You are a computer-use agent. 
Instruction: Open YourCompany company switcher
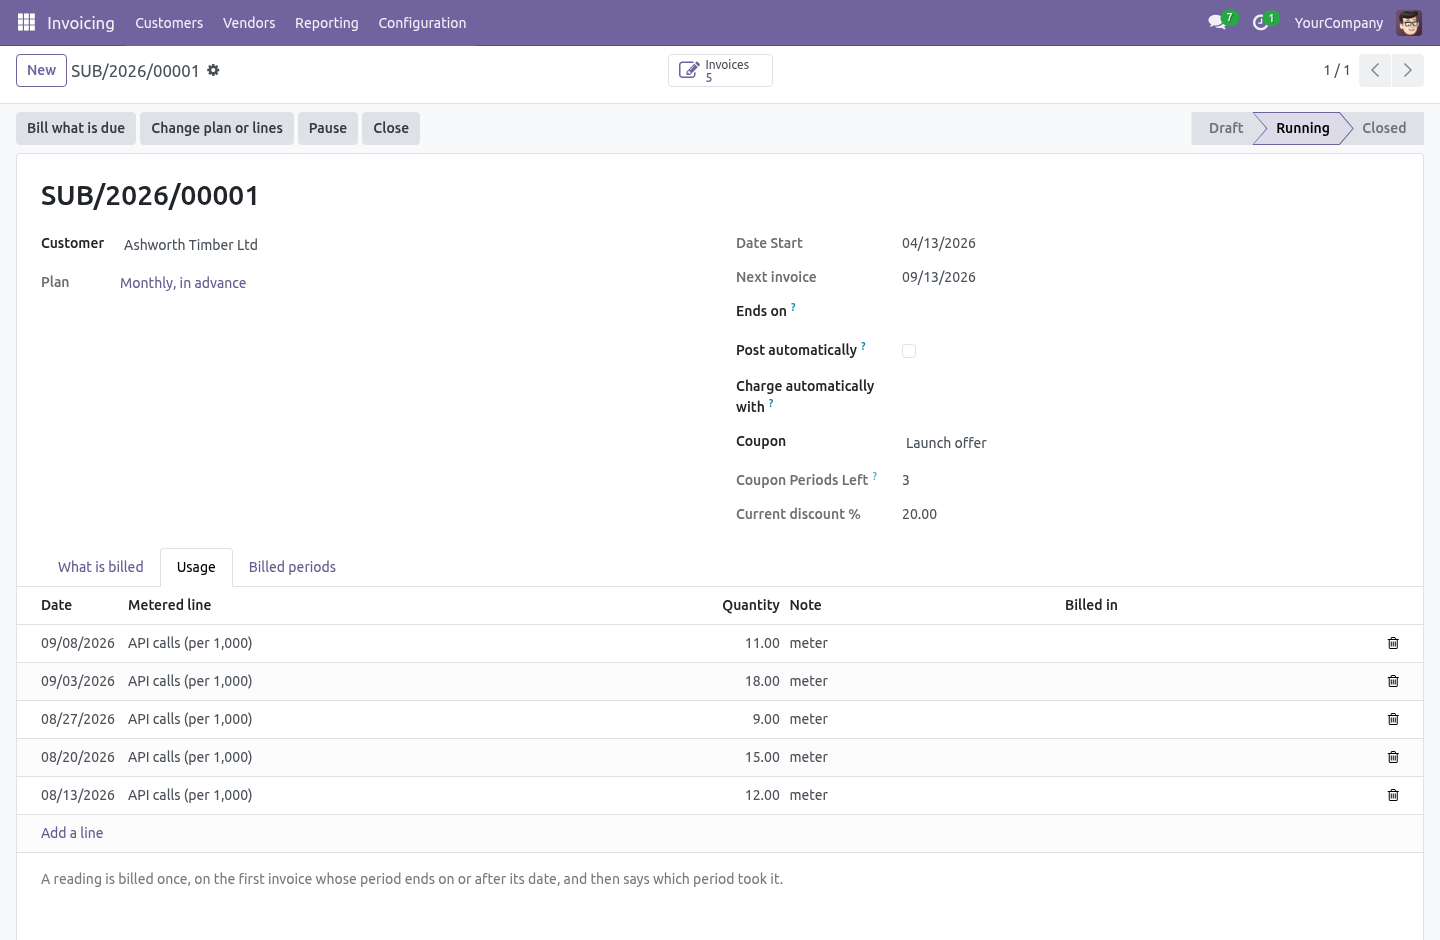click(x=1338, y=22)
